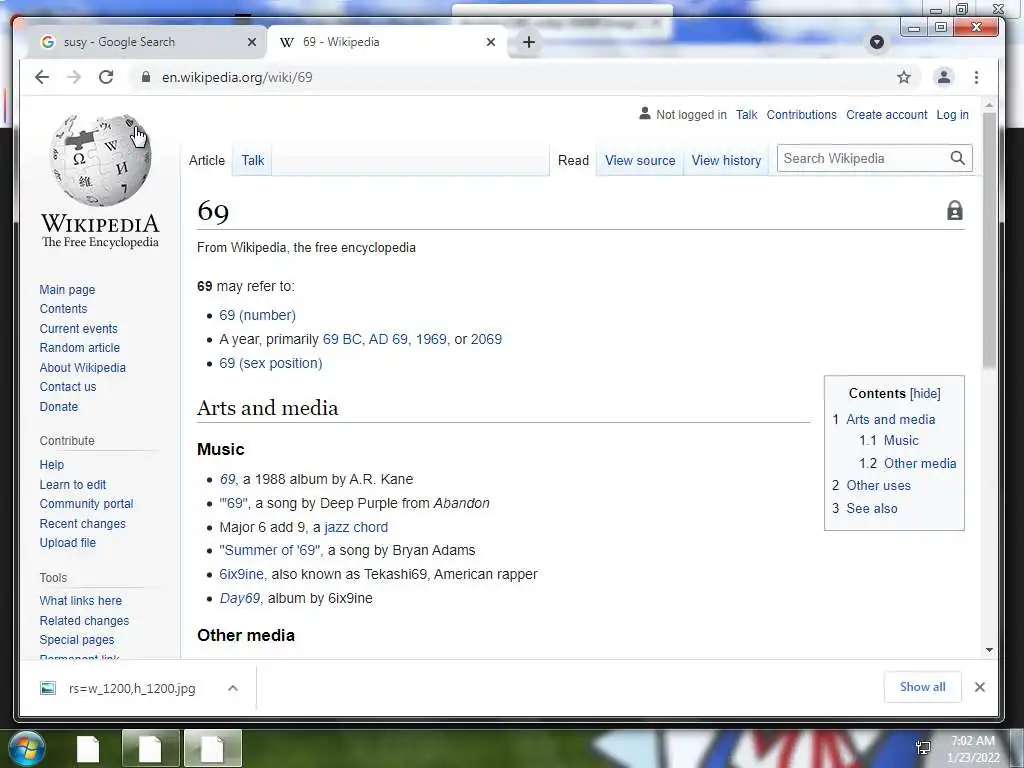Viewport: 1024px width, 768px height.
Task: Expand the download item chevron menu
Action: click(233, 688)
